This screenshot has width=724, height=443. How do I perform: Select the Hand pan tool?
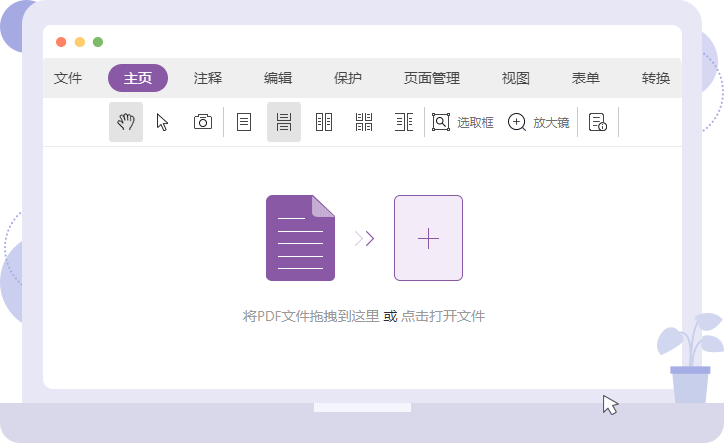[x=126, y=122]
